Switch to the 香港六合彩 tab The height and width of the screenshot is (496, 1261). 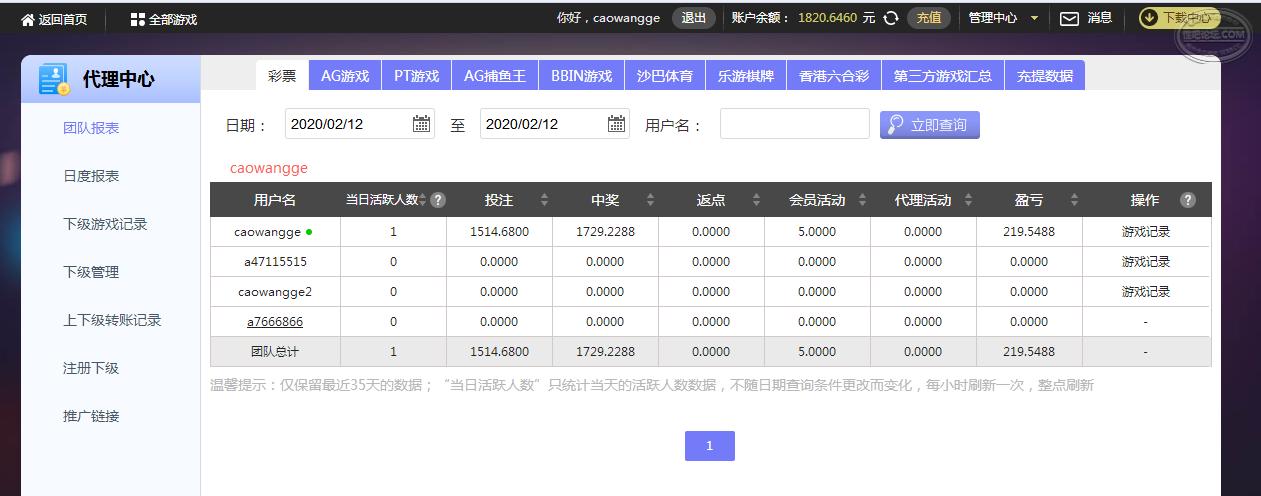(x=833, y=76)
